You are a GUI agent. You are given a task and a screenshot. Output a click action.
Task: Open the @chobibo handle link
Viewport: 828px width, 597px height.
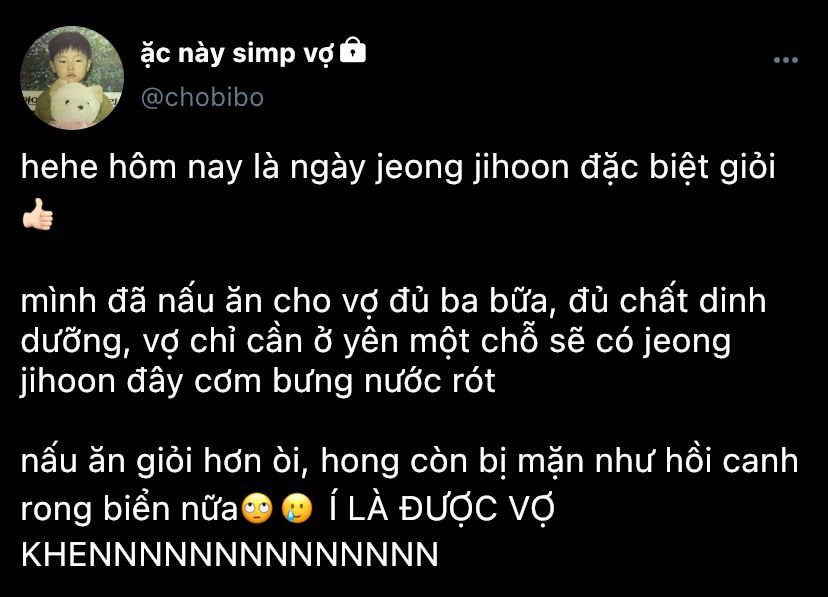click(x=202, y=98)
